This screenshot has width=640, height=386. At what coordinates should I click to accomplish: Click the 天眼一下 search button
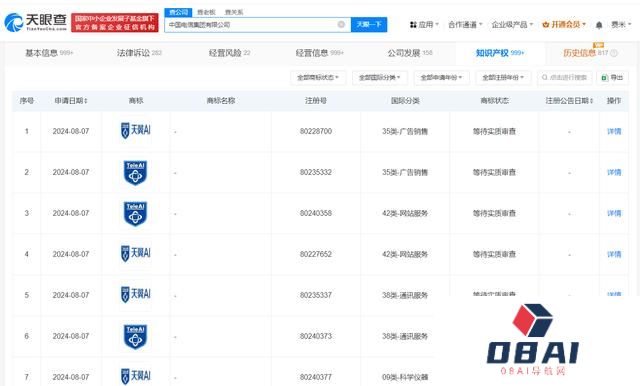tap(369, 24)
